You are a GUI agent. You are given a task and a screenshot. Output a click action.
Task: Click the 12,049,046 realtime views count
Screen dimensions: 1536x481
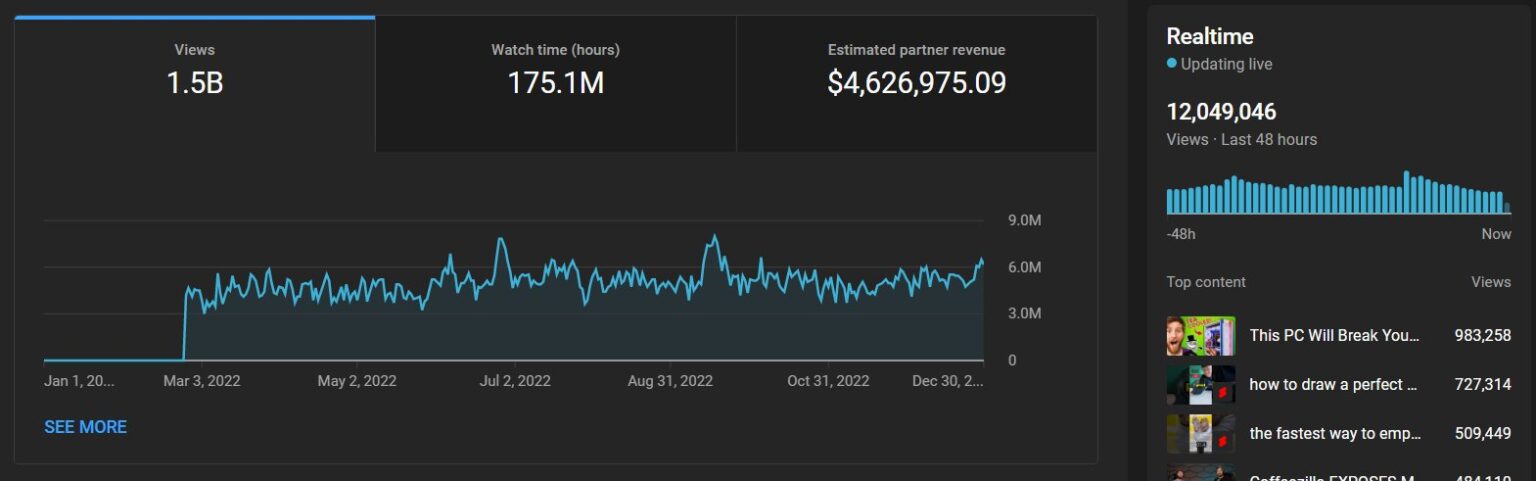1221,112
